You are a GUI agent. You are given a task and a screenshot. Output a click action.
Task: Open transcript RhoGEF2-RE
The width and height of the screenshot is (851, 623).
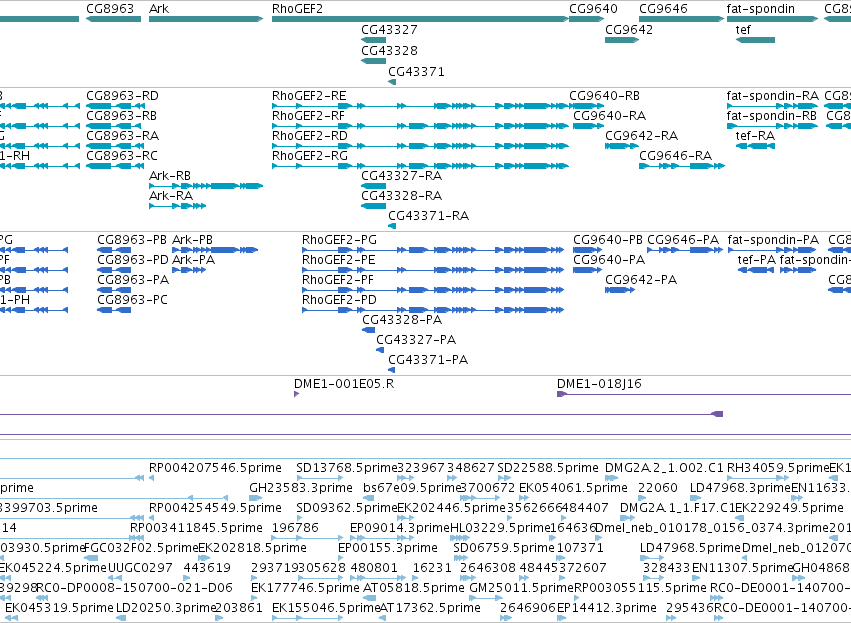tap(309, 96)
